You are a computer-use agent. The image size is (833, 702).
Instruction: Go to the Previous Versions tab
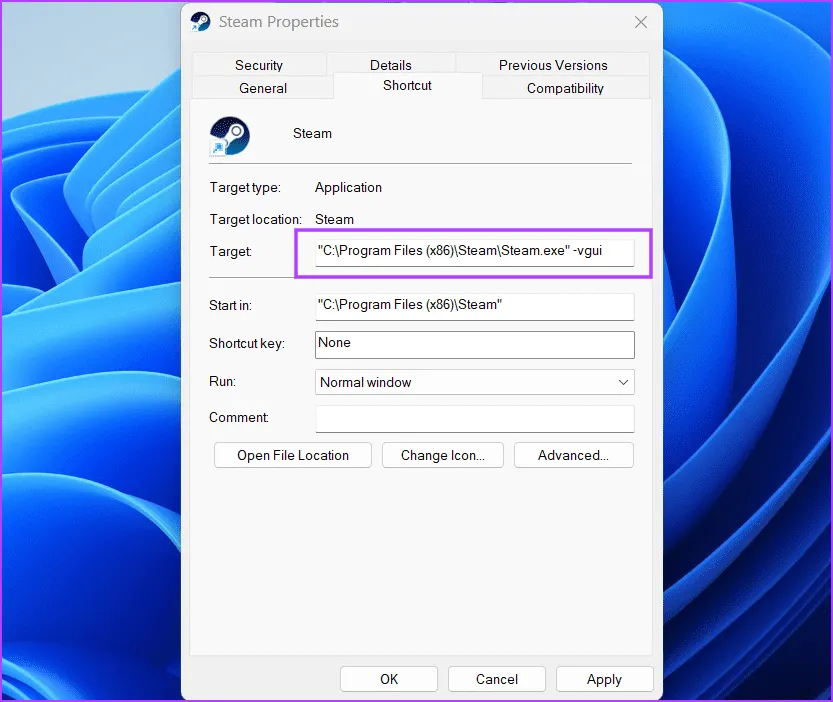[553, 65]
